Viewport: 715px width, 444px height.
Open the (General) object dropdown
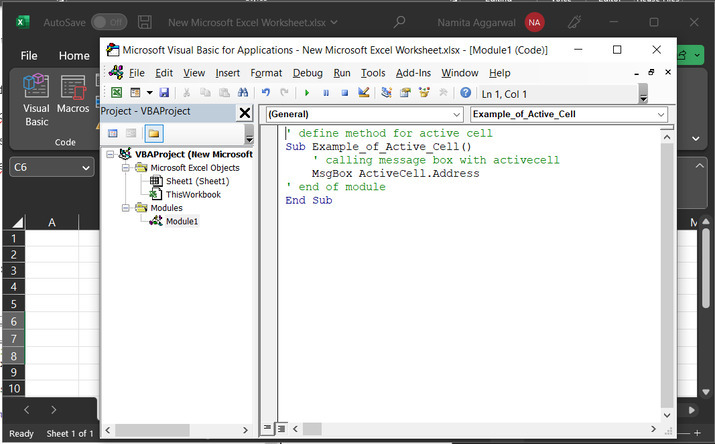tap(455, 115)
